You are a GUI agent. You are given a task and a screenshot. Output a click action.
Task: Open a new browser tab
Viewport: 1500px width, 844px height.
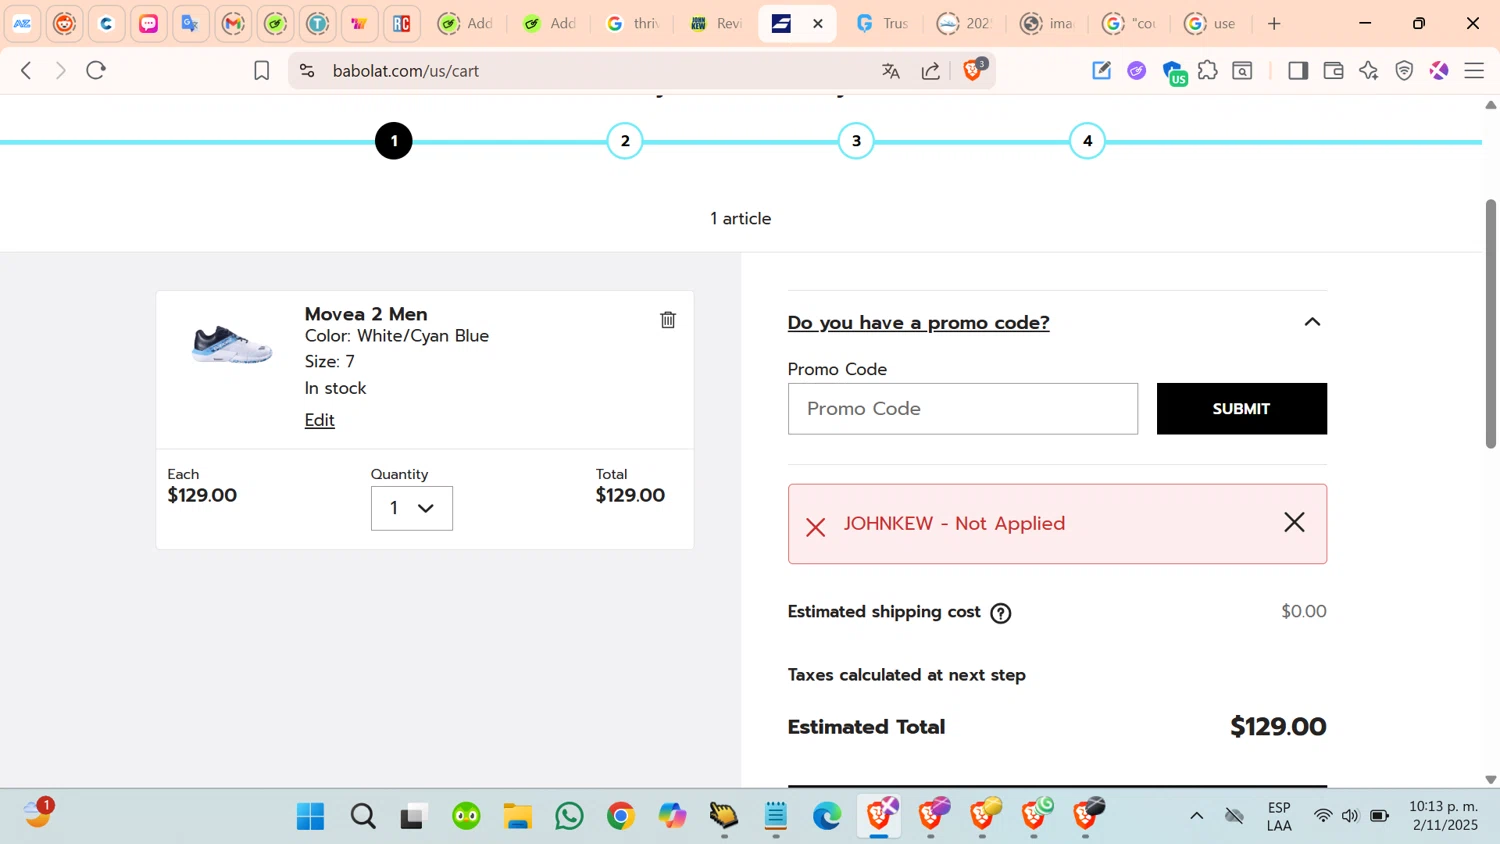[1274, 23]
